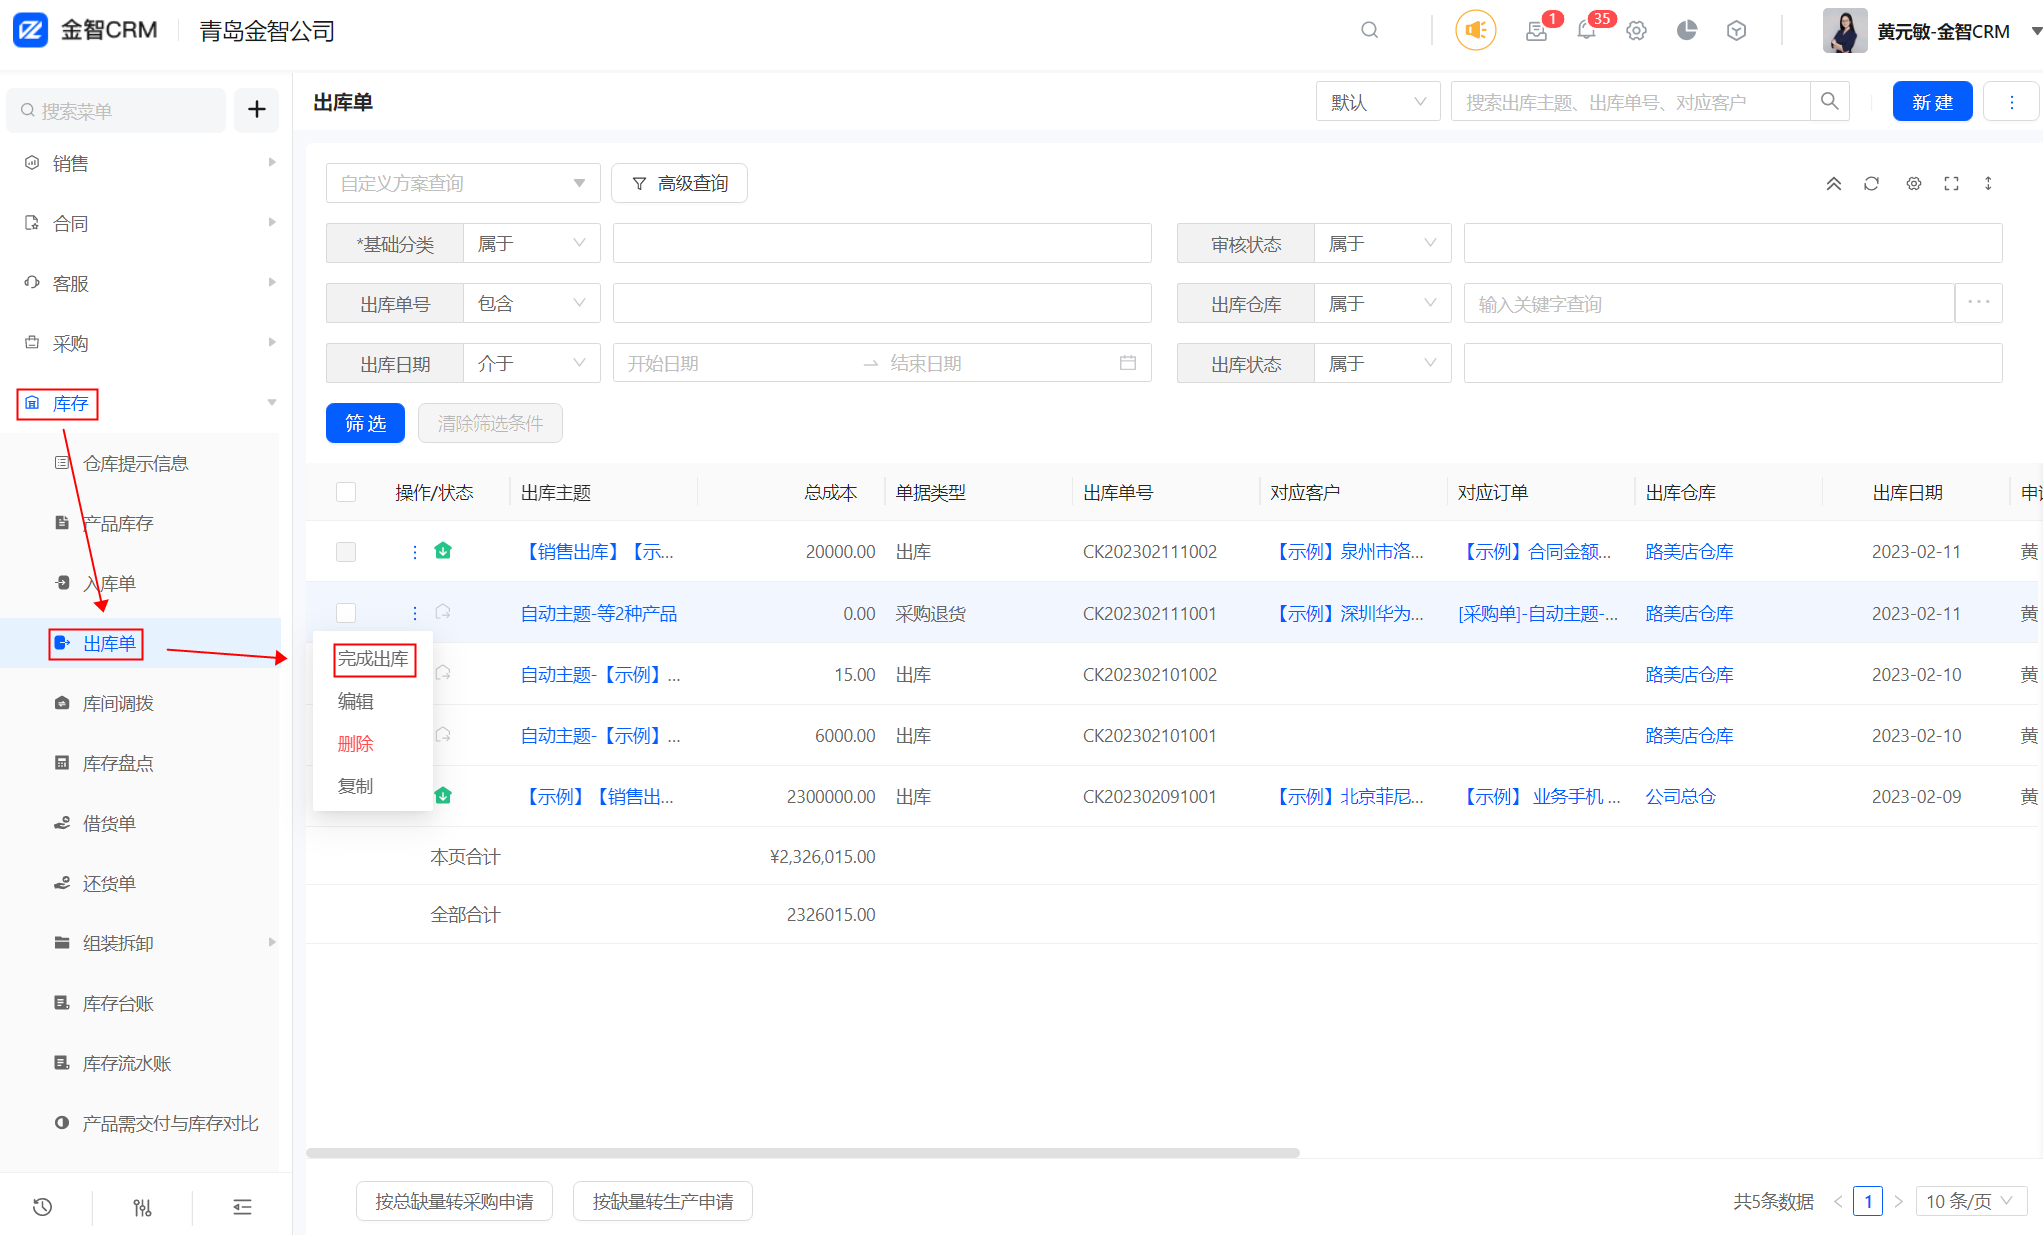Click the cube icon in top header
Screen dimensions: 2043x1235
(x=1736, y=31)
